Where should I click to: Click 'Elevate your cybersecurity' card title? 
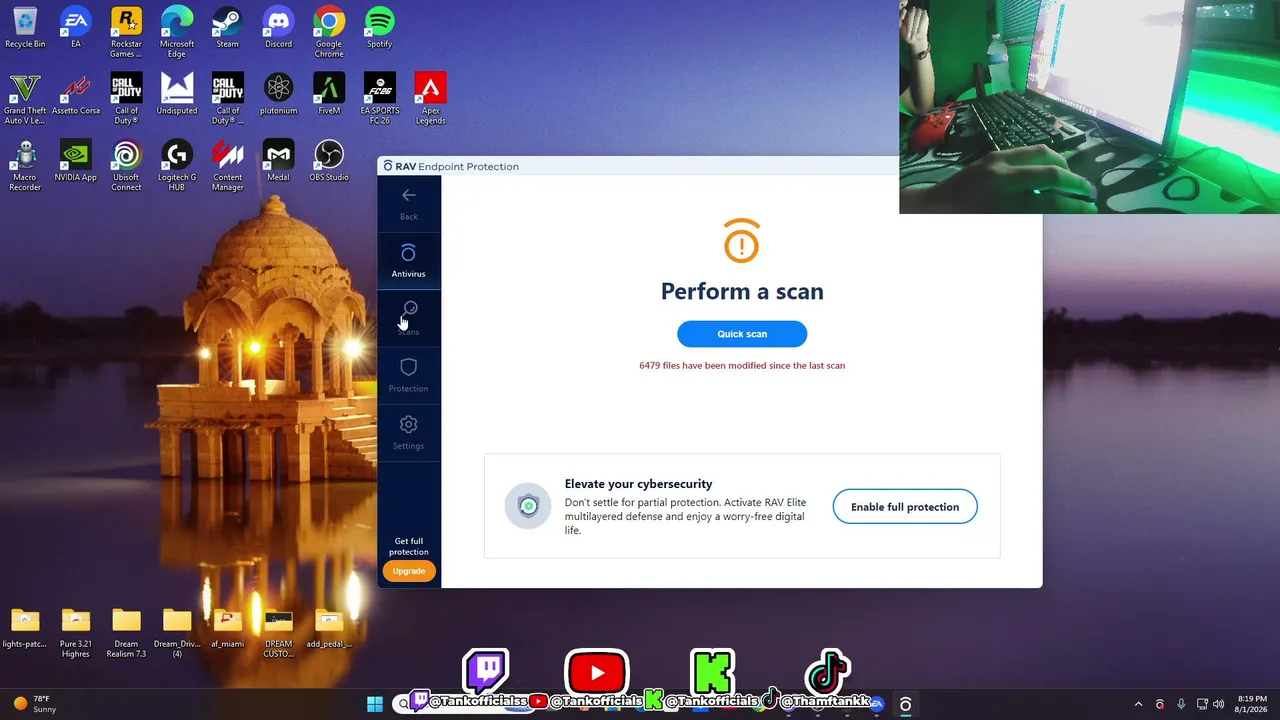[x=639, y=484]
